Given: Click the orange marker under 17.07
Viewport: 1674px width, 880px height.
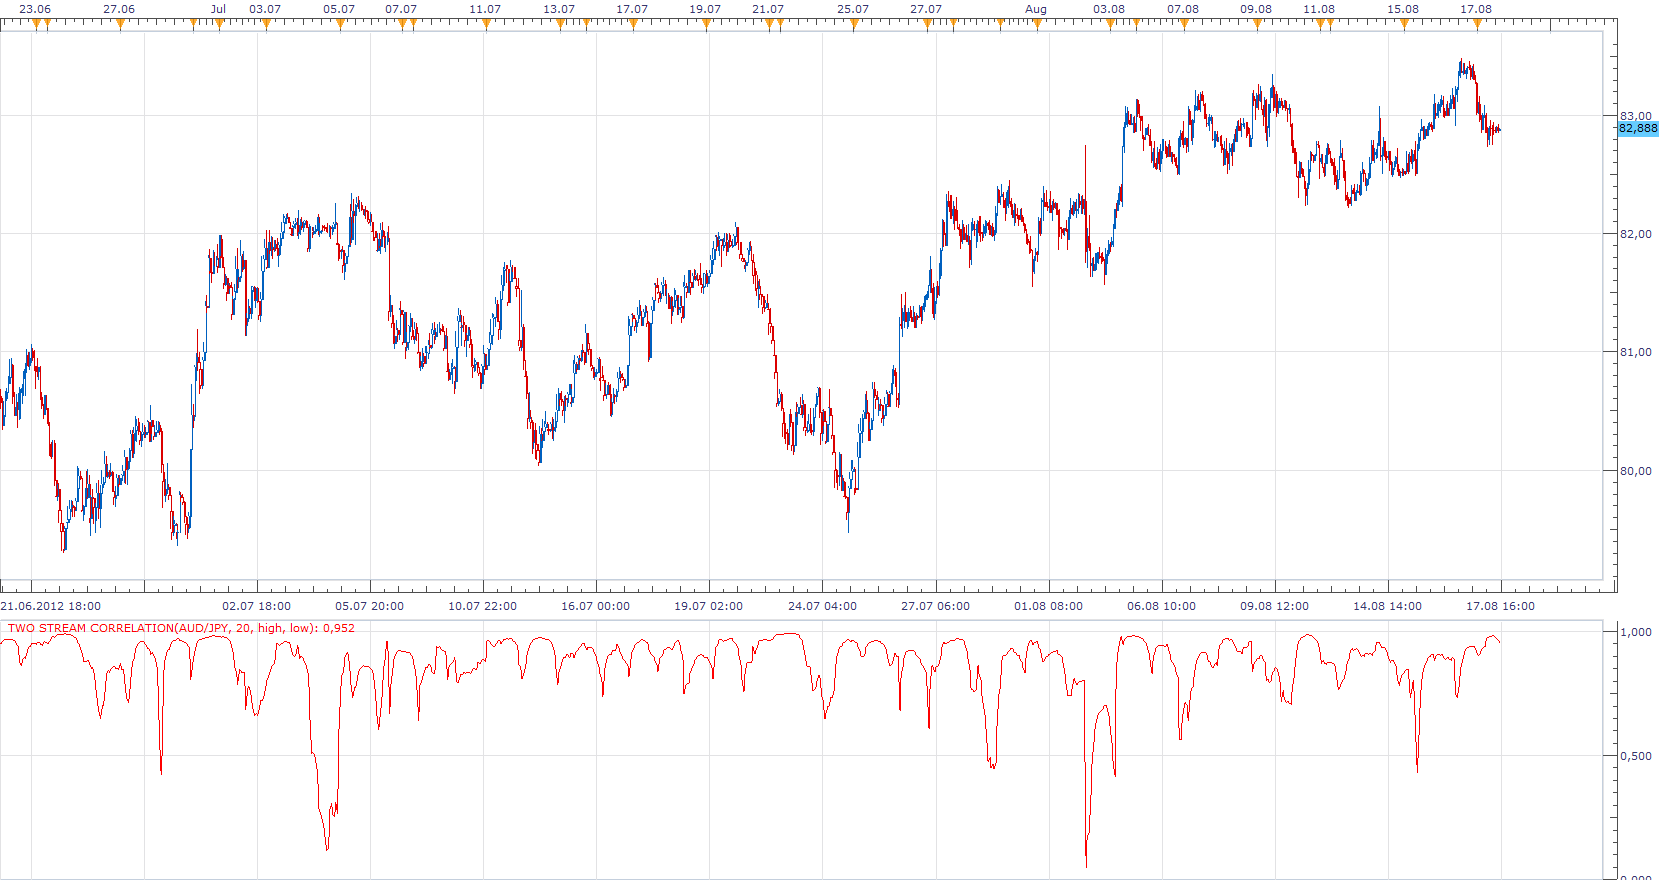Looking at the screenshot, I should tap(633, 24).
